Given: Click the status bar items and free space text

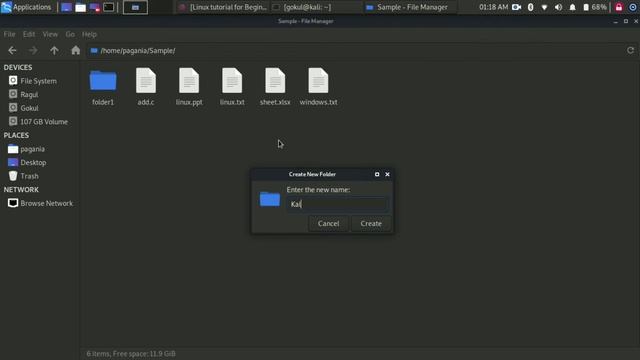Looking at the screenshot, I should click(x=131, y=353).
